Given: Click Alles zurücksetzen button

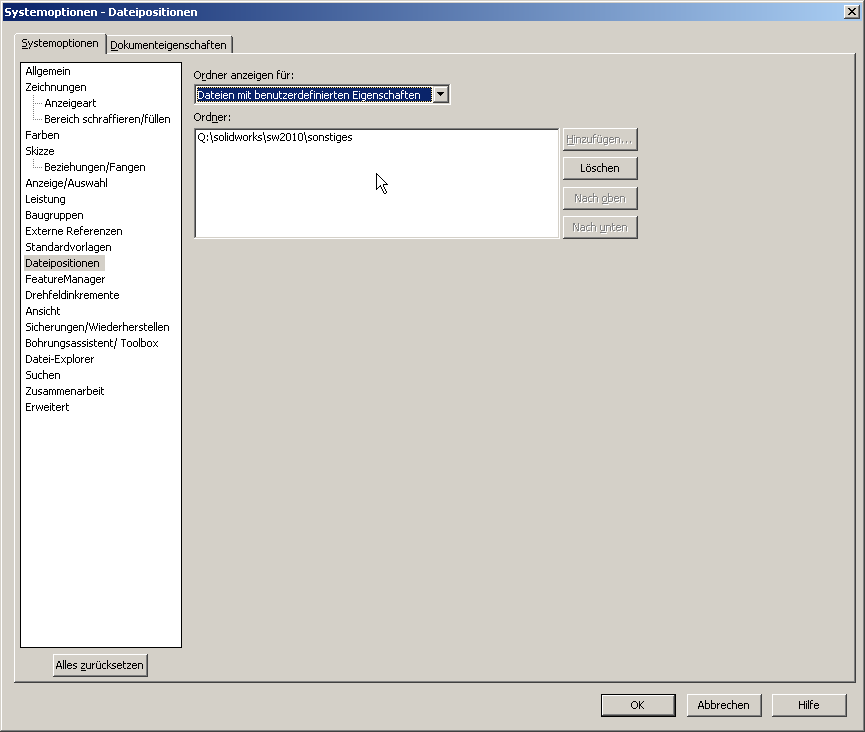Looking at the screenshot, I should pos(100,665).
